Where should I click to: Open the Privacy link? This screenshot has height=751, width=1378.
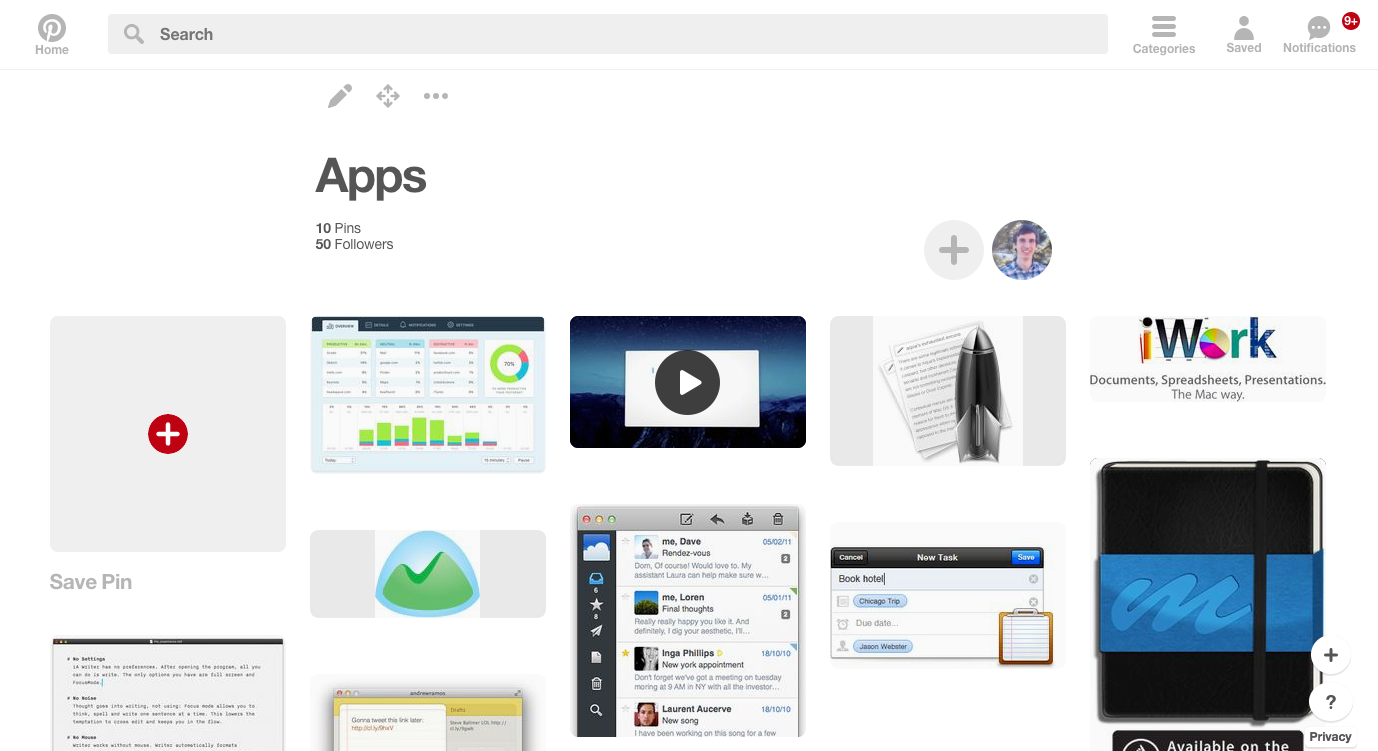1330,737
